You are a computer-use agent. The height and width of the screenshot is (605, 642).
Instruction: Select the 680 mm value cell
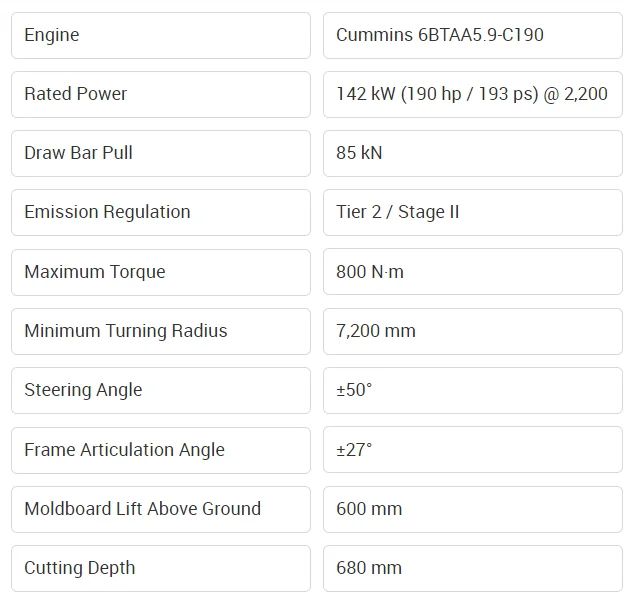point(472,568)
